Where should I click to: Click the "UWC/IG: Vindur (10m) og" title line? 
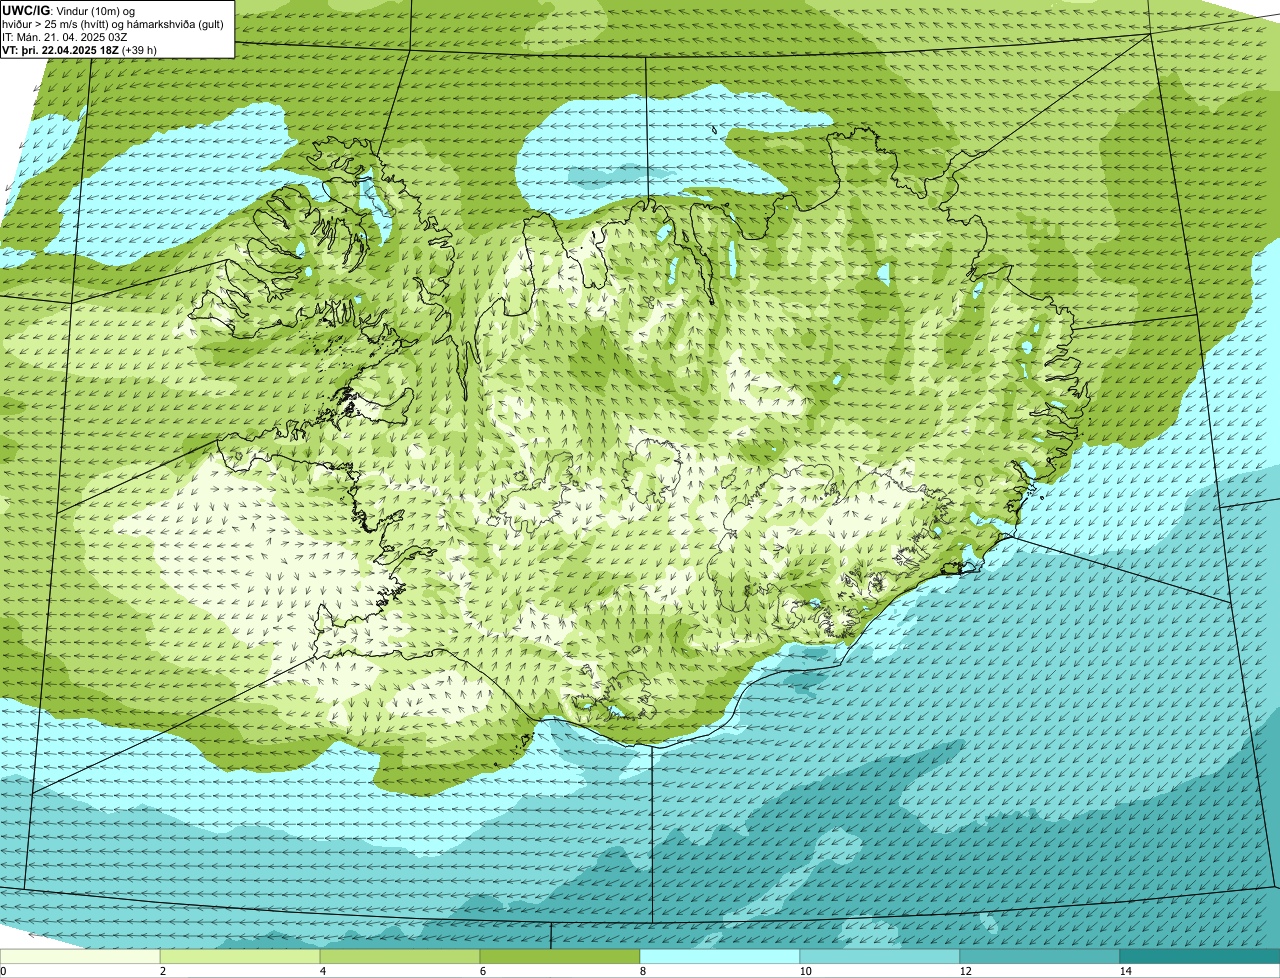(68, 11)
